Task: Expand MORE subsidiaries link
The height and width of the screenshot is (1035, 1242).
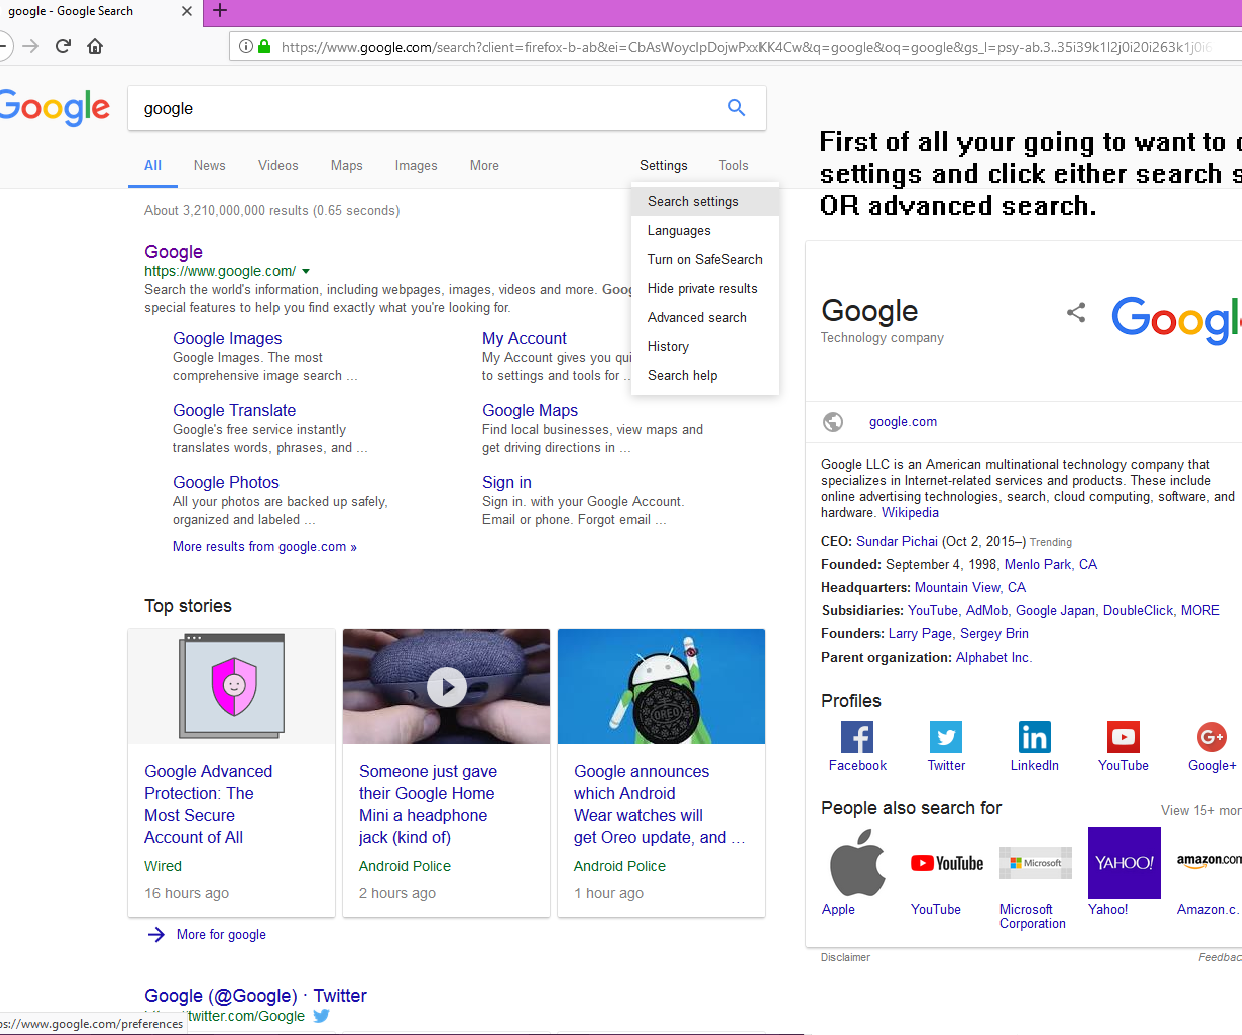Action: point(1200,610)
